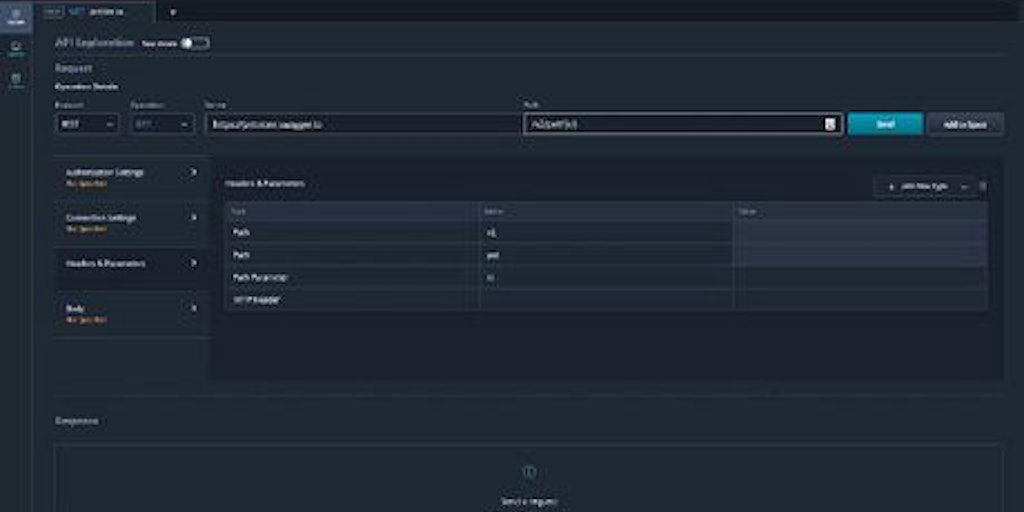The width and height of the screenshot is (1024, 512).
Task: Open the Operation dropdown showing GET
Action: 162,123
